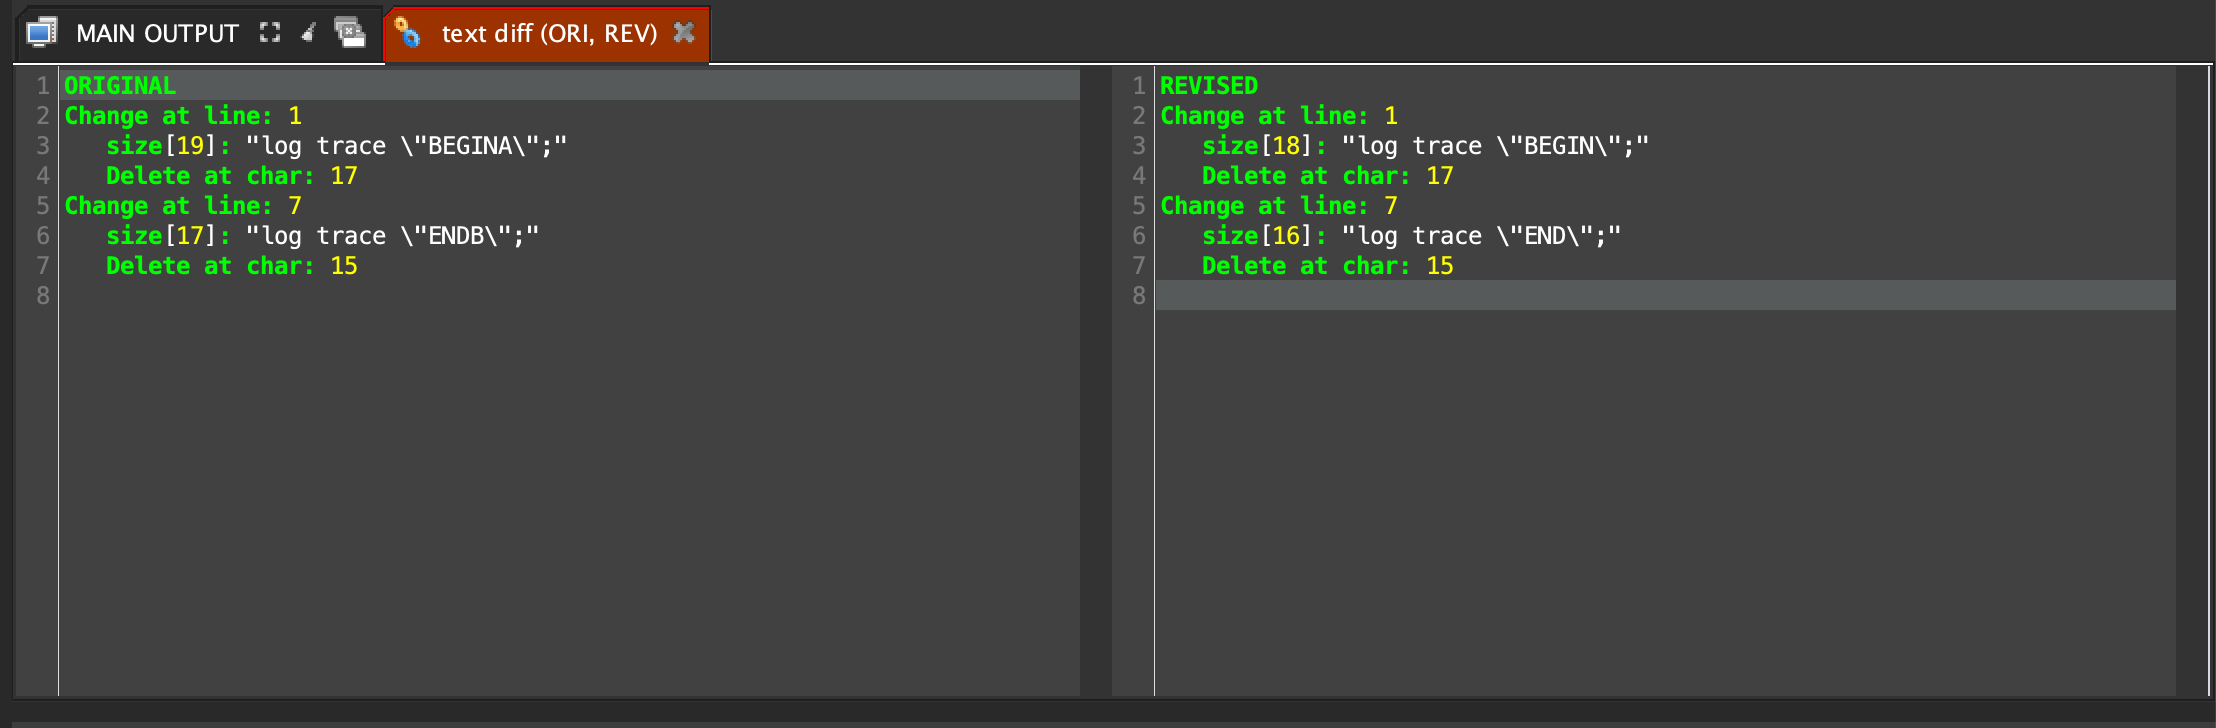2216x728 pixels.
Task: Click the close-all-windows icon in MAIN OUTPUT tab
Action: (349, 33)
